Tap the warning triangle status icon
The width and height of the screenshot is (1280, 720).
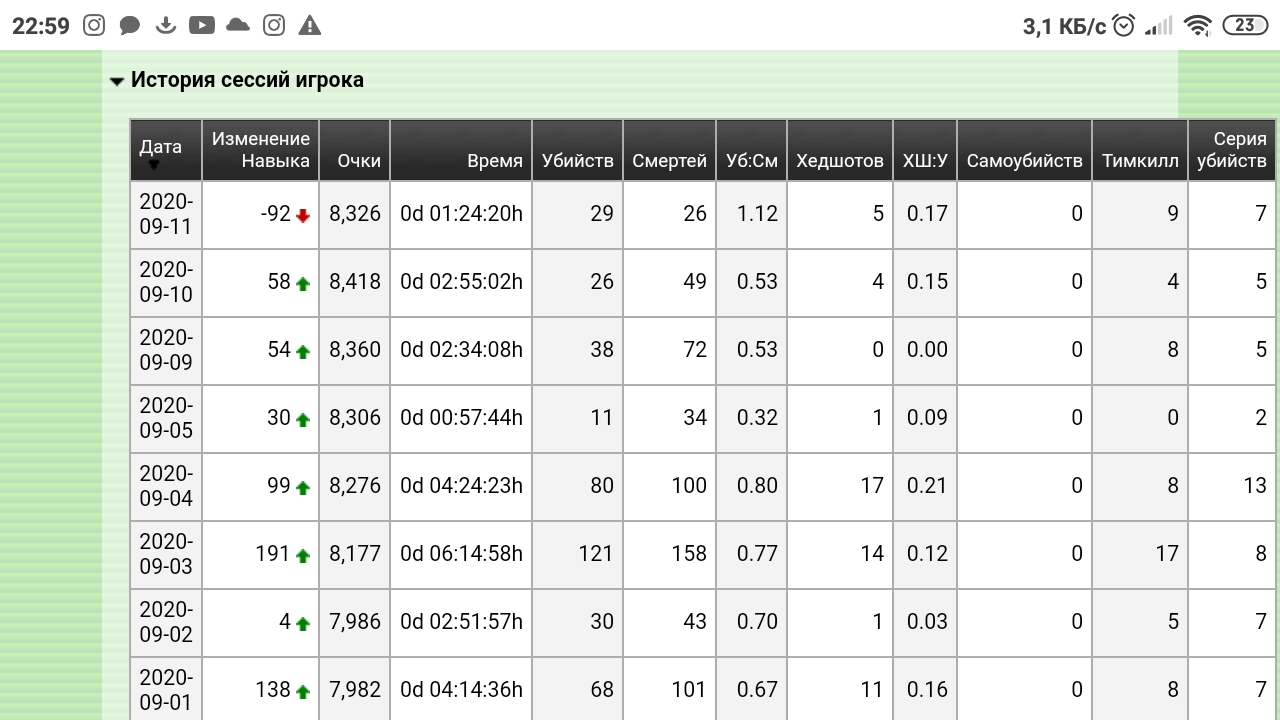(310, 26)
